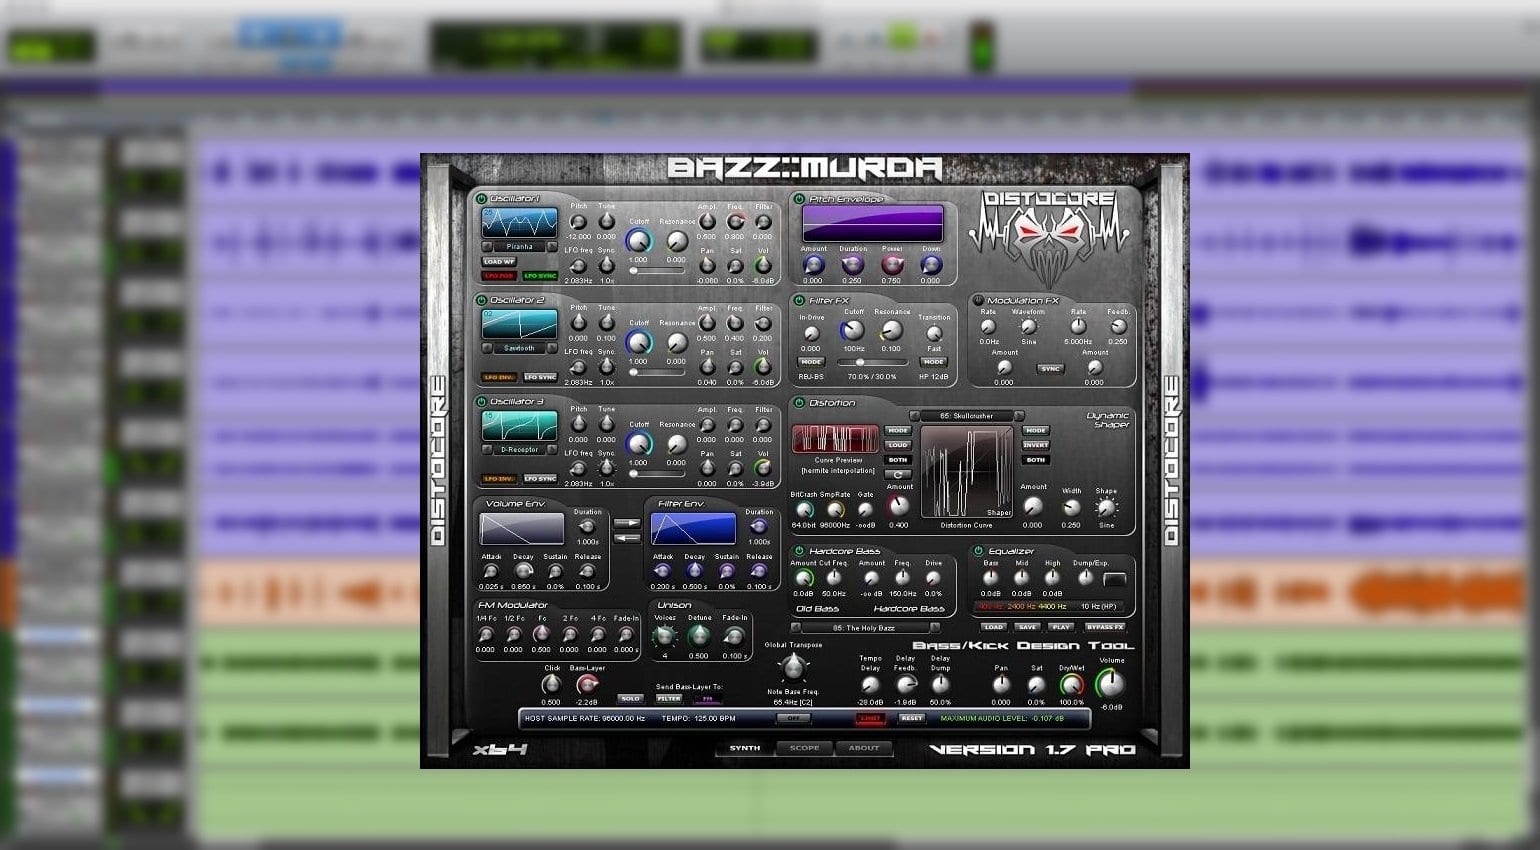Go to preset before 65: Skullcrusher
This screenshot has width=1540, height=850.
click(x=914, y=416)
